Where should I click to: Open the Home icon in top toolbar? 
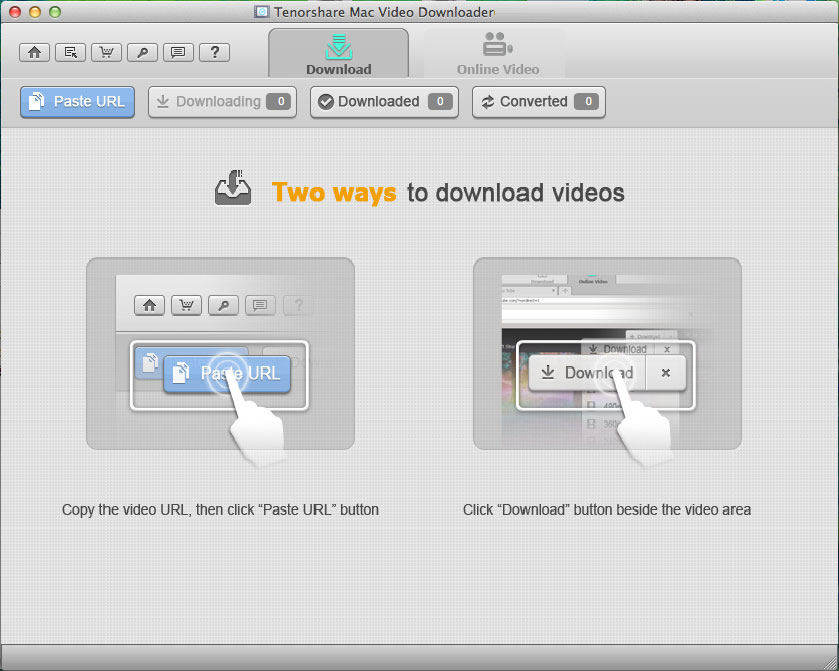tap(35, 52)
